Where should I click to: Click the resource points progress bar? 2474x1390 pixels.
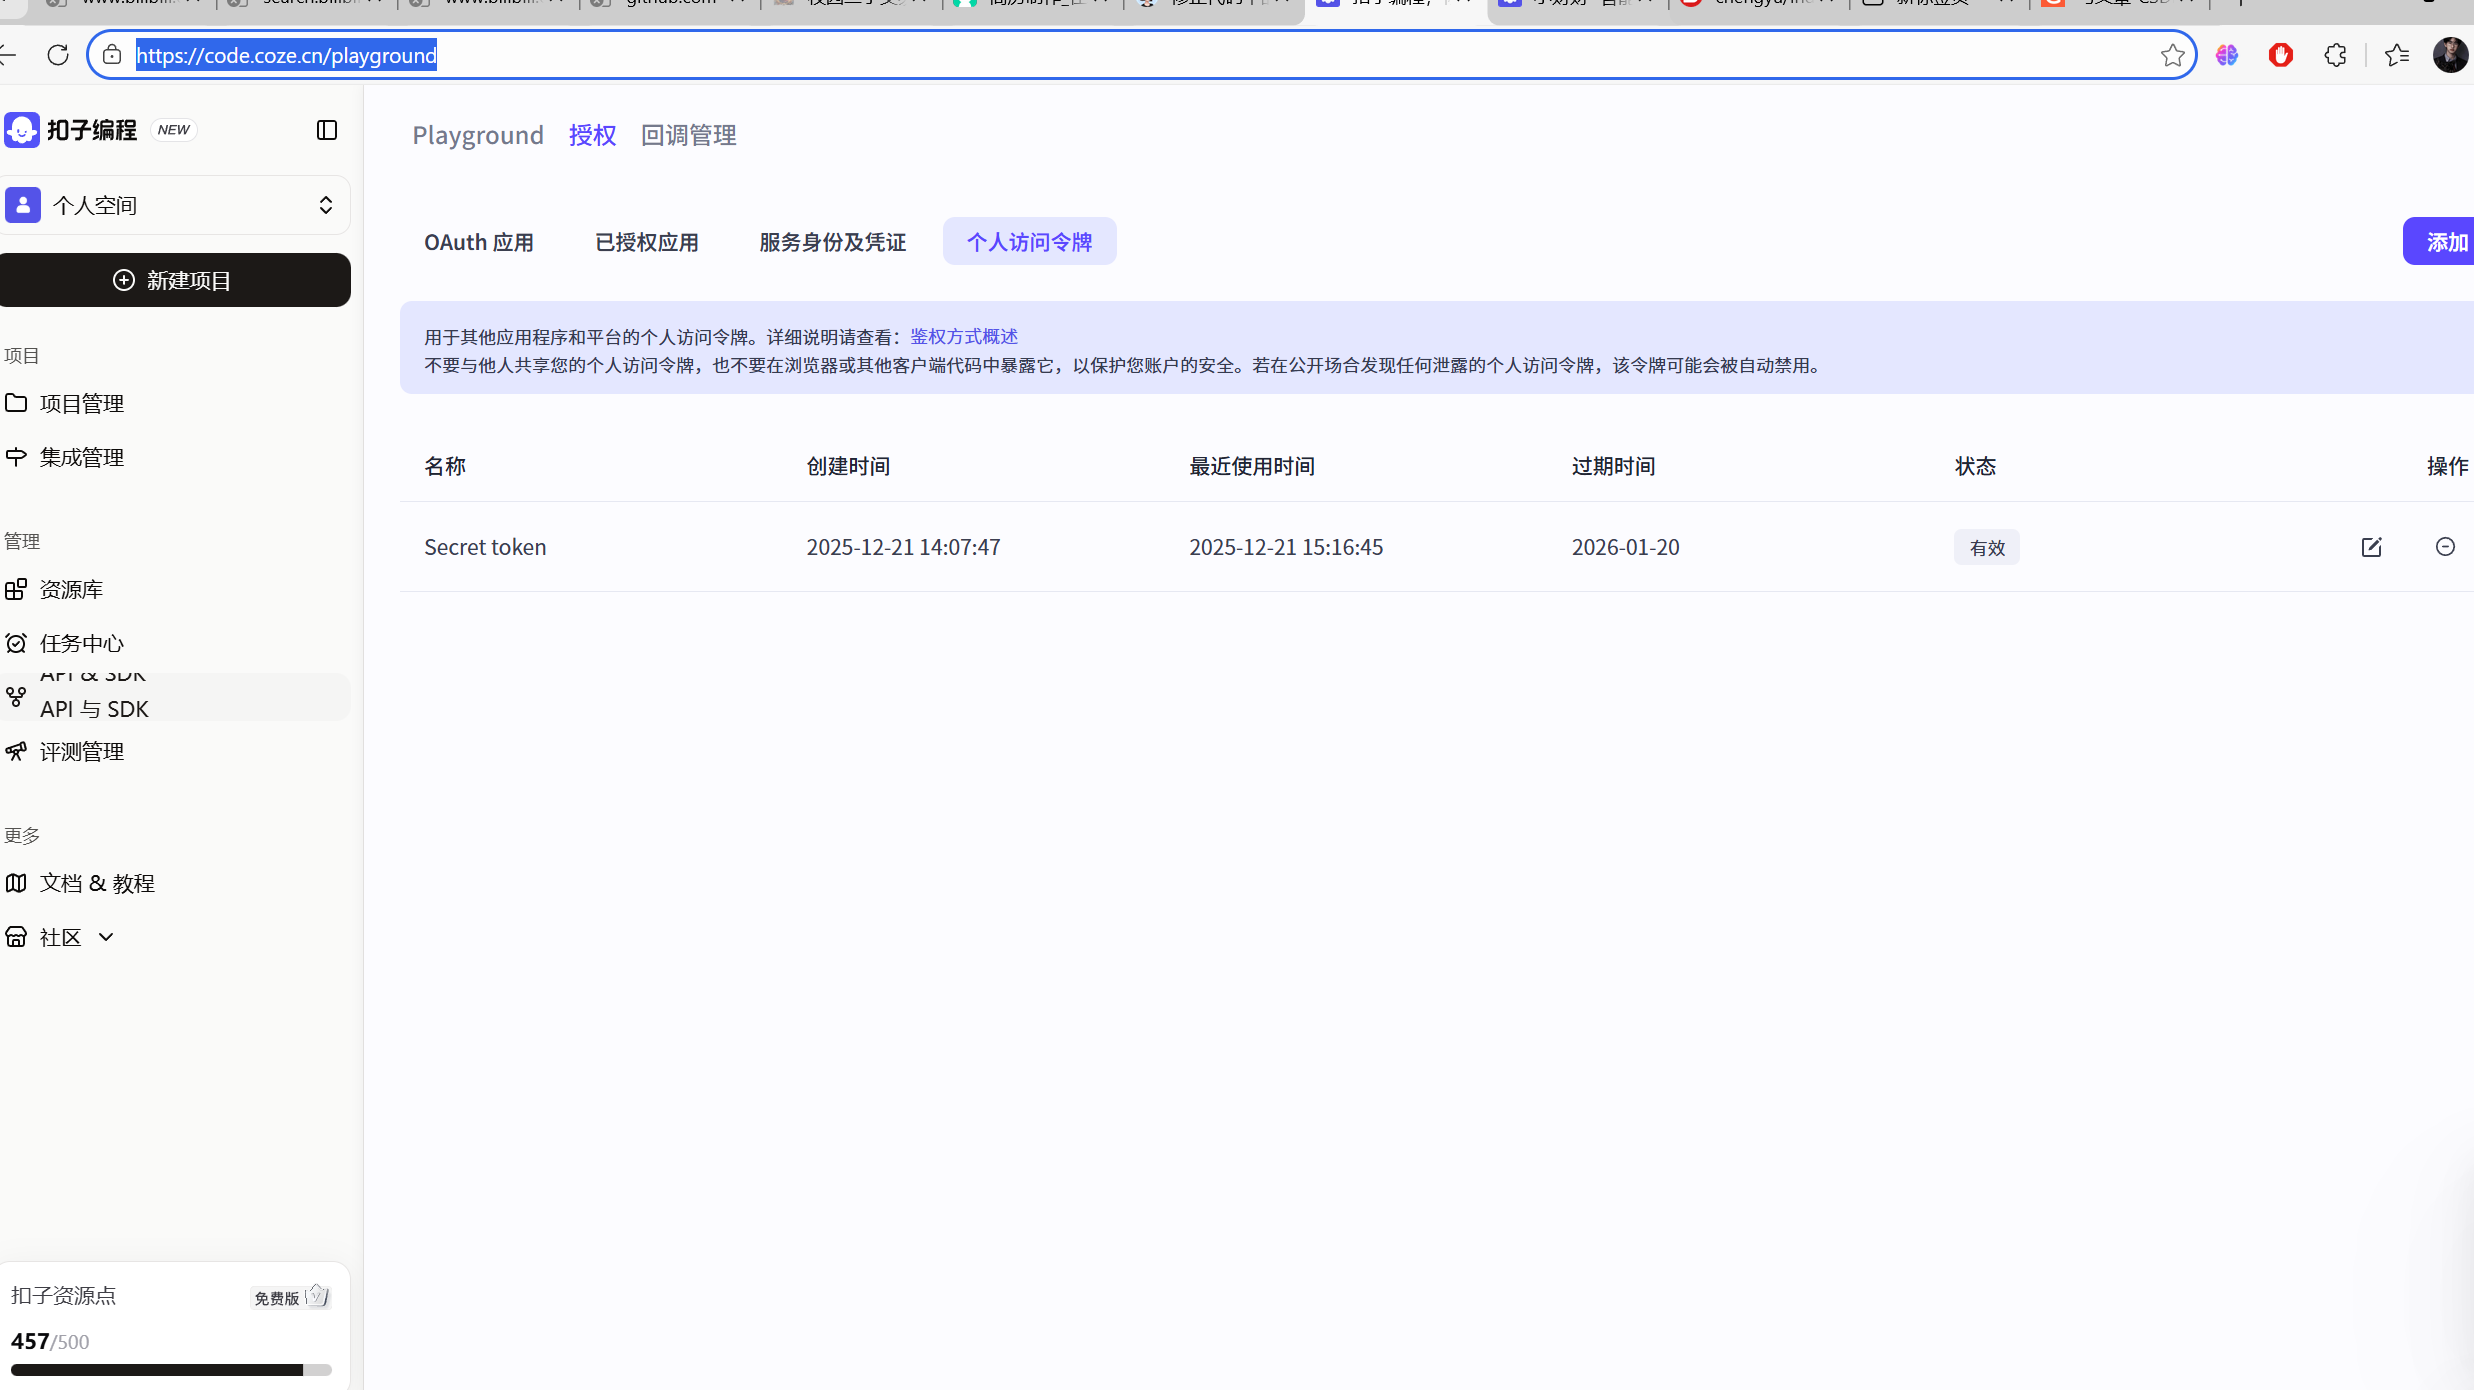click(171, 1370)
